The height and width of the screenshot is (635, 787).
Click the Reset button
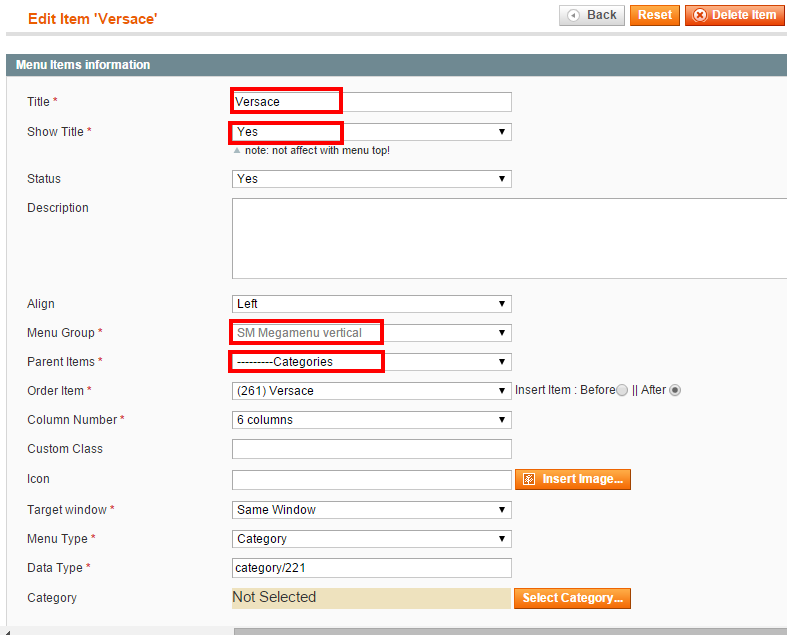pos(654,15)
